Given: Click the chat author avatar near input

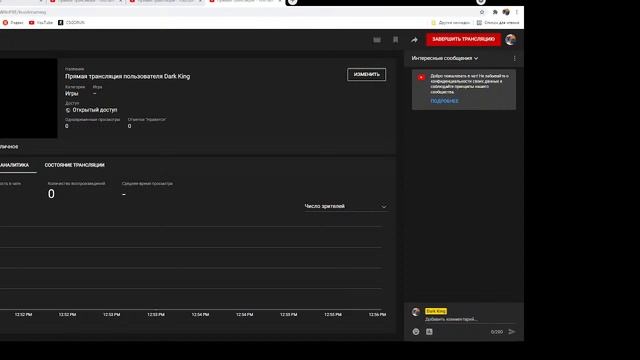Looking at the screenshot, I should coord(416,312).
